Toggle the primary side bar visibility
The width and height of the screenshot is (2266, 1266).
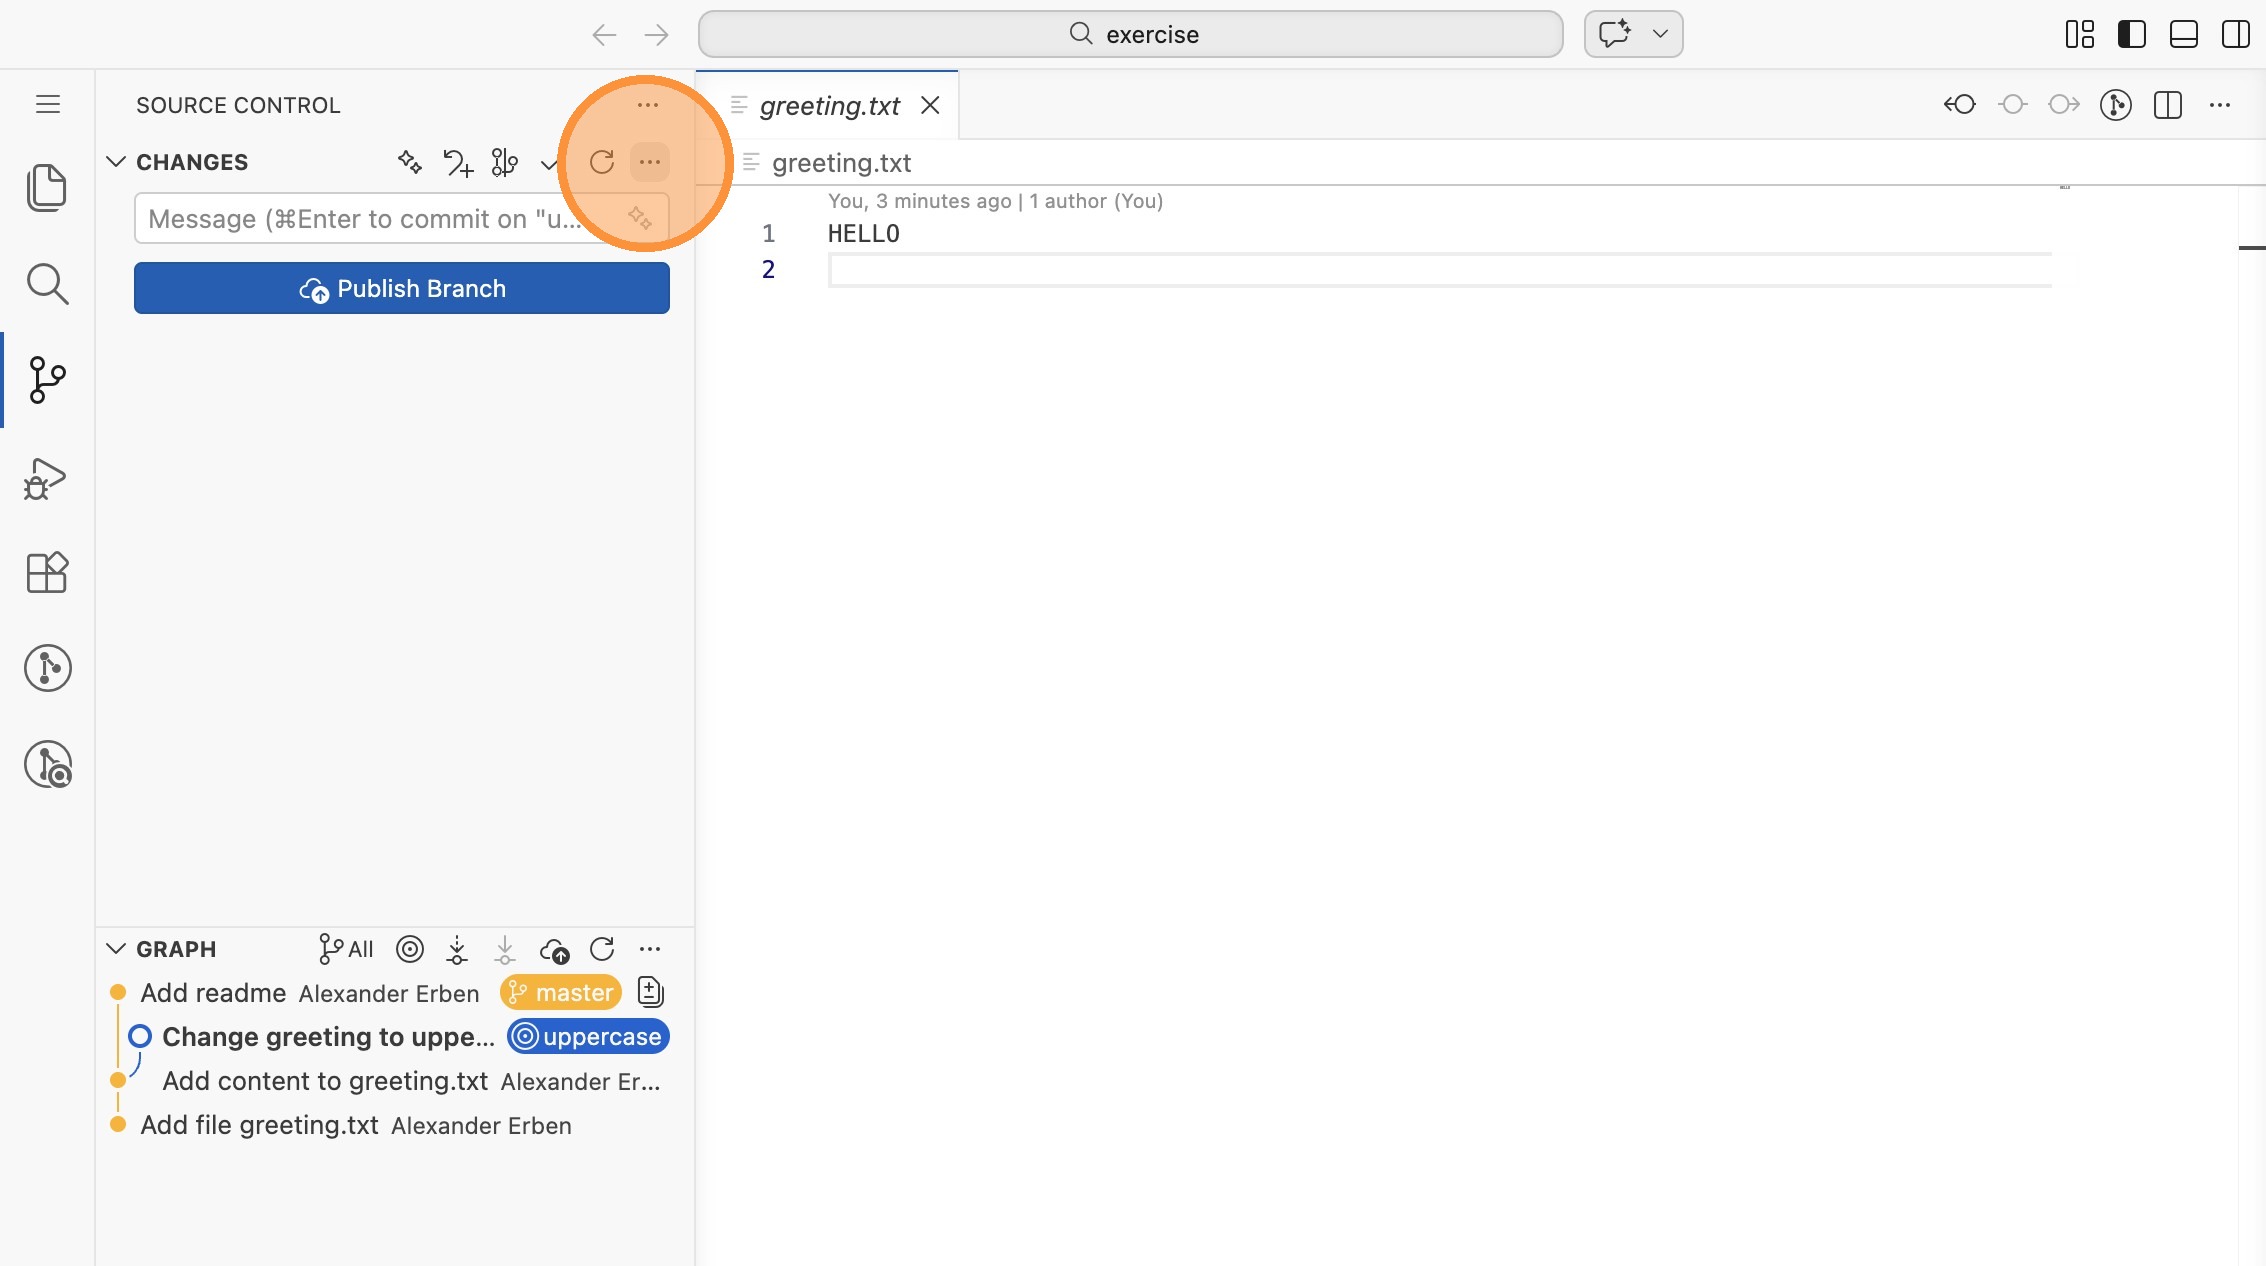[x=2131, y=34]
